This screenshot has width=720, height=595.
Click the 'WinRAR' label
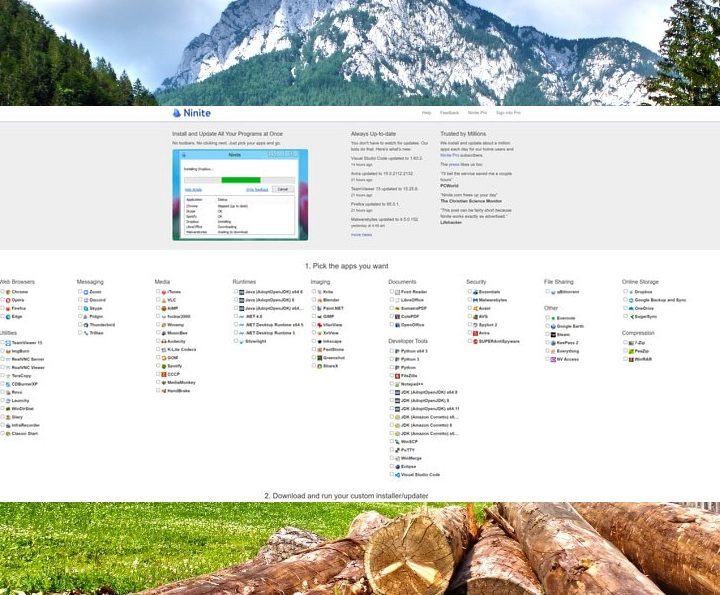tap(643, 359)
